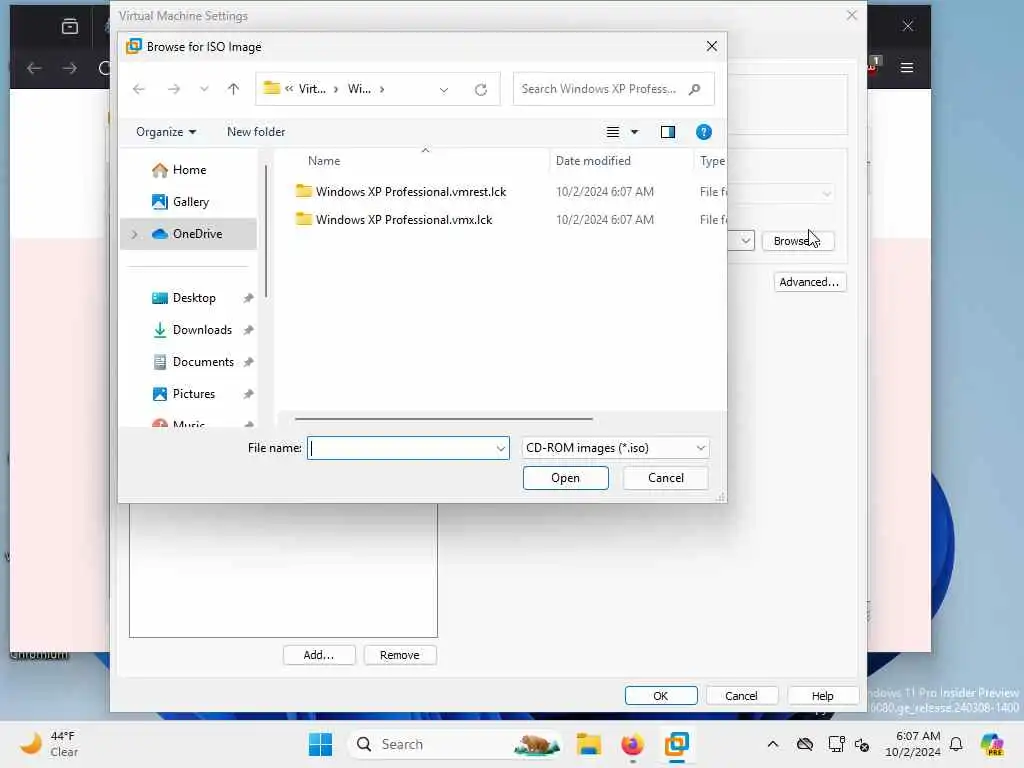1024x768 pixels.
Task: Click the taskbar Search box
Action: point(455,744)
